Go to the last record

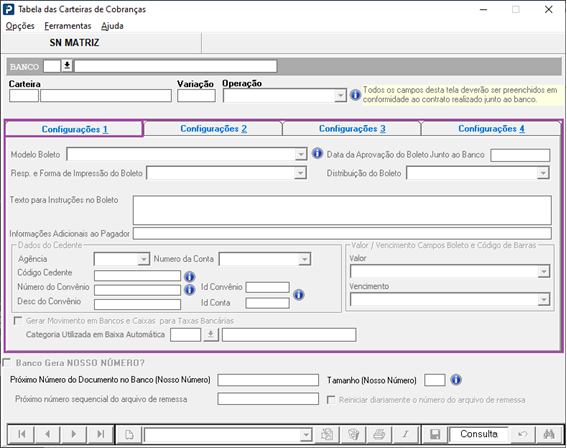point(100,434)
